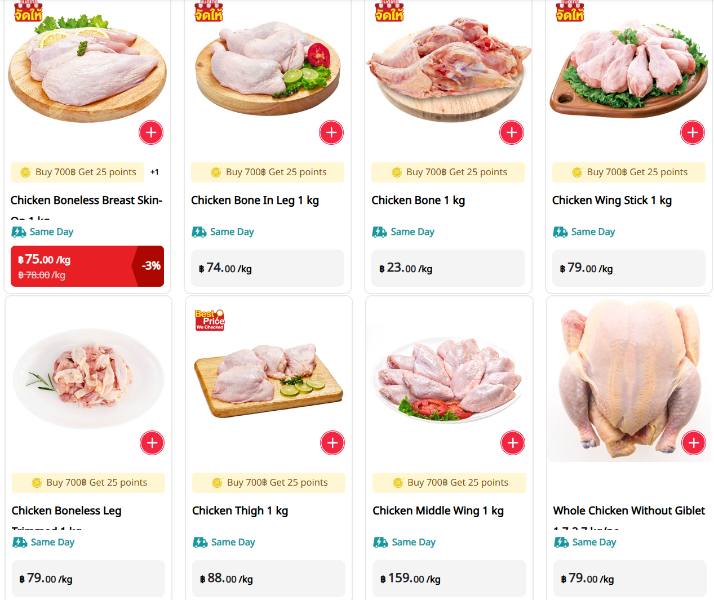Add Chicken Middle Wing to cart

513,442
